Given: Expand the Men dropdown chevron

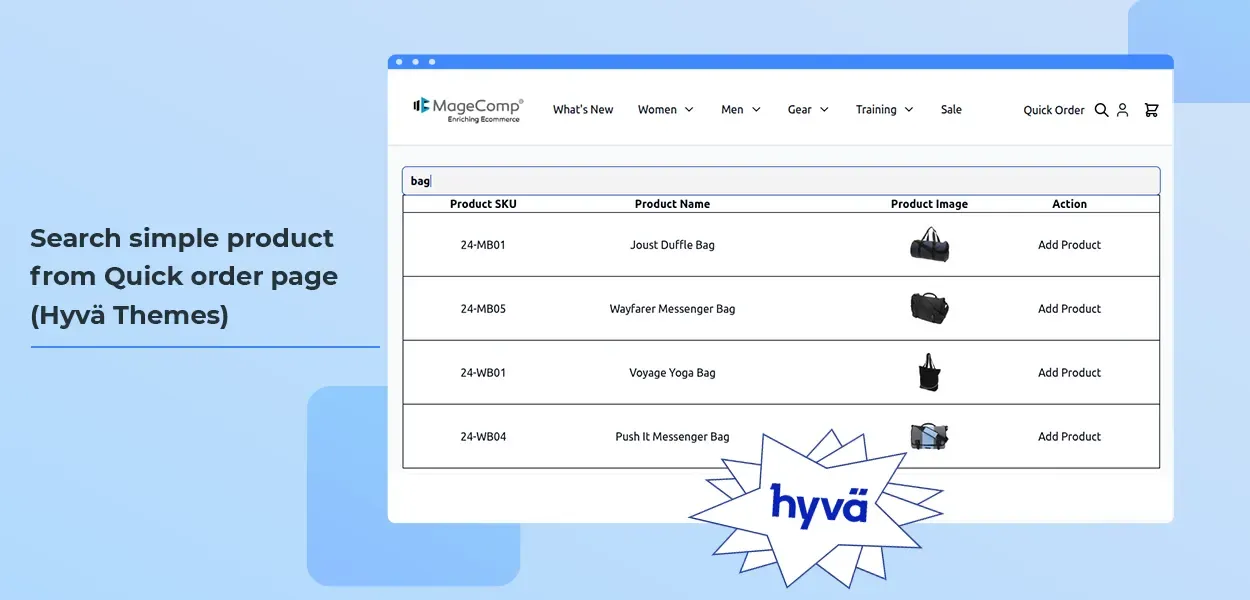Looking at the screenshot, I should tap(756, 110).
